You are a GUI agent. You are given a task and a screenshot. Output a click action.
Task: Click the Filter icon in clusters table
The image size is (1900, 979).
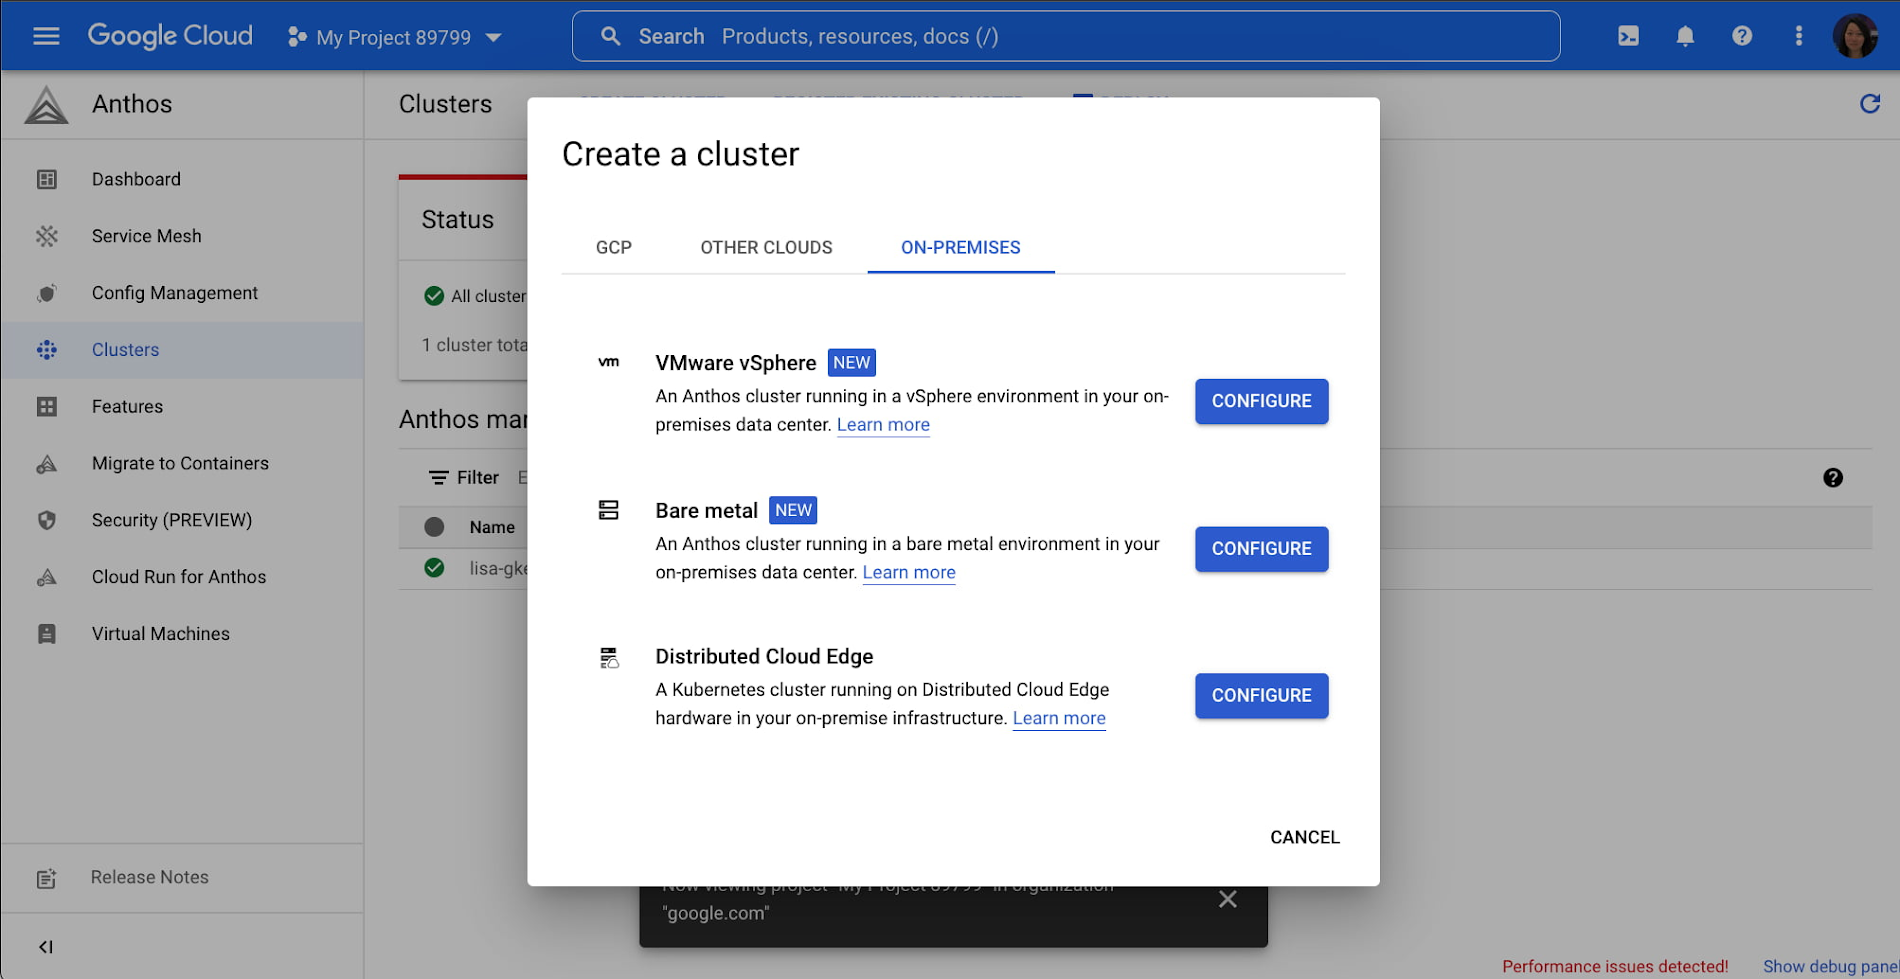click(x=438, y=478)
